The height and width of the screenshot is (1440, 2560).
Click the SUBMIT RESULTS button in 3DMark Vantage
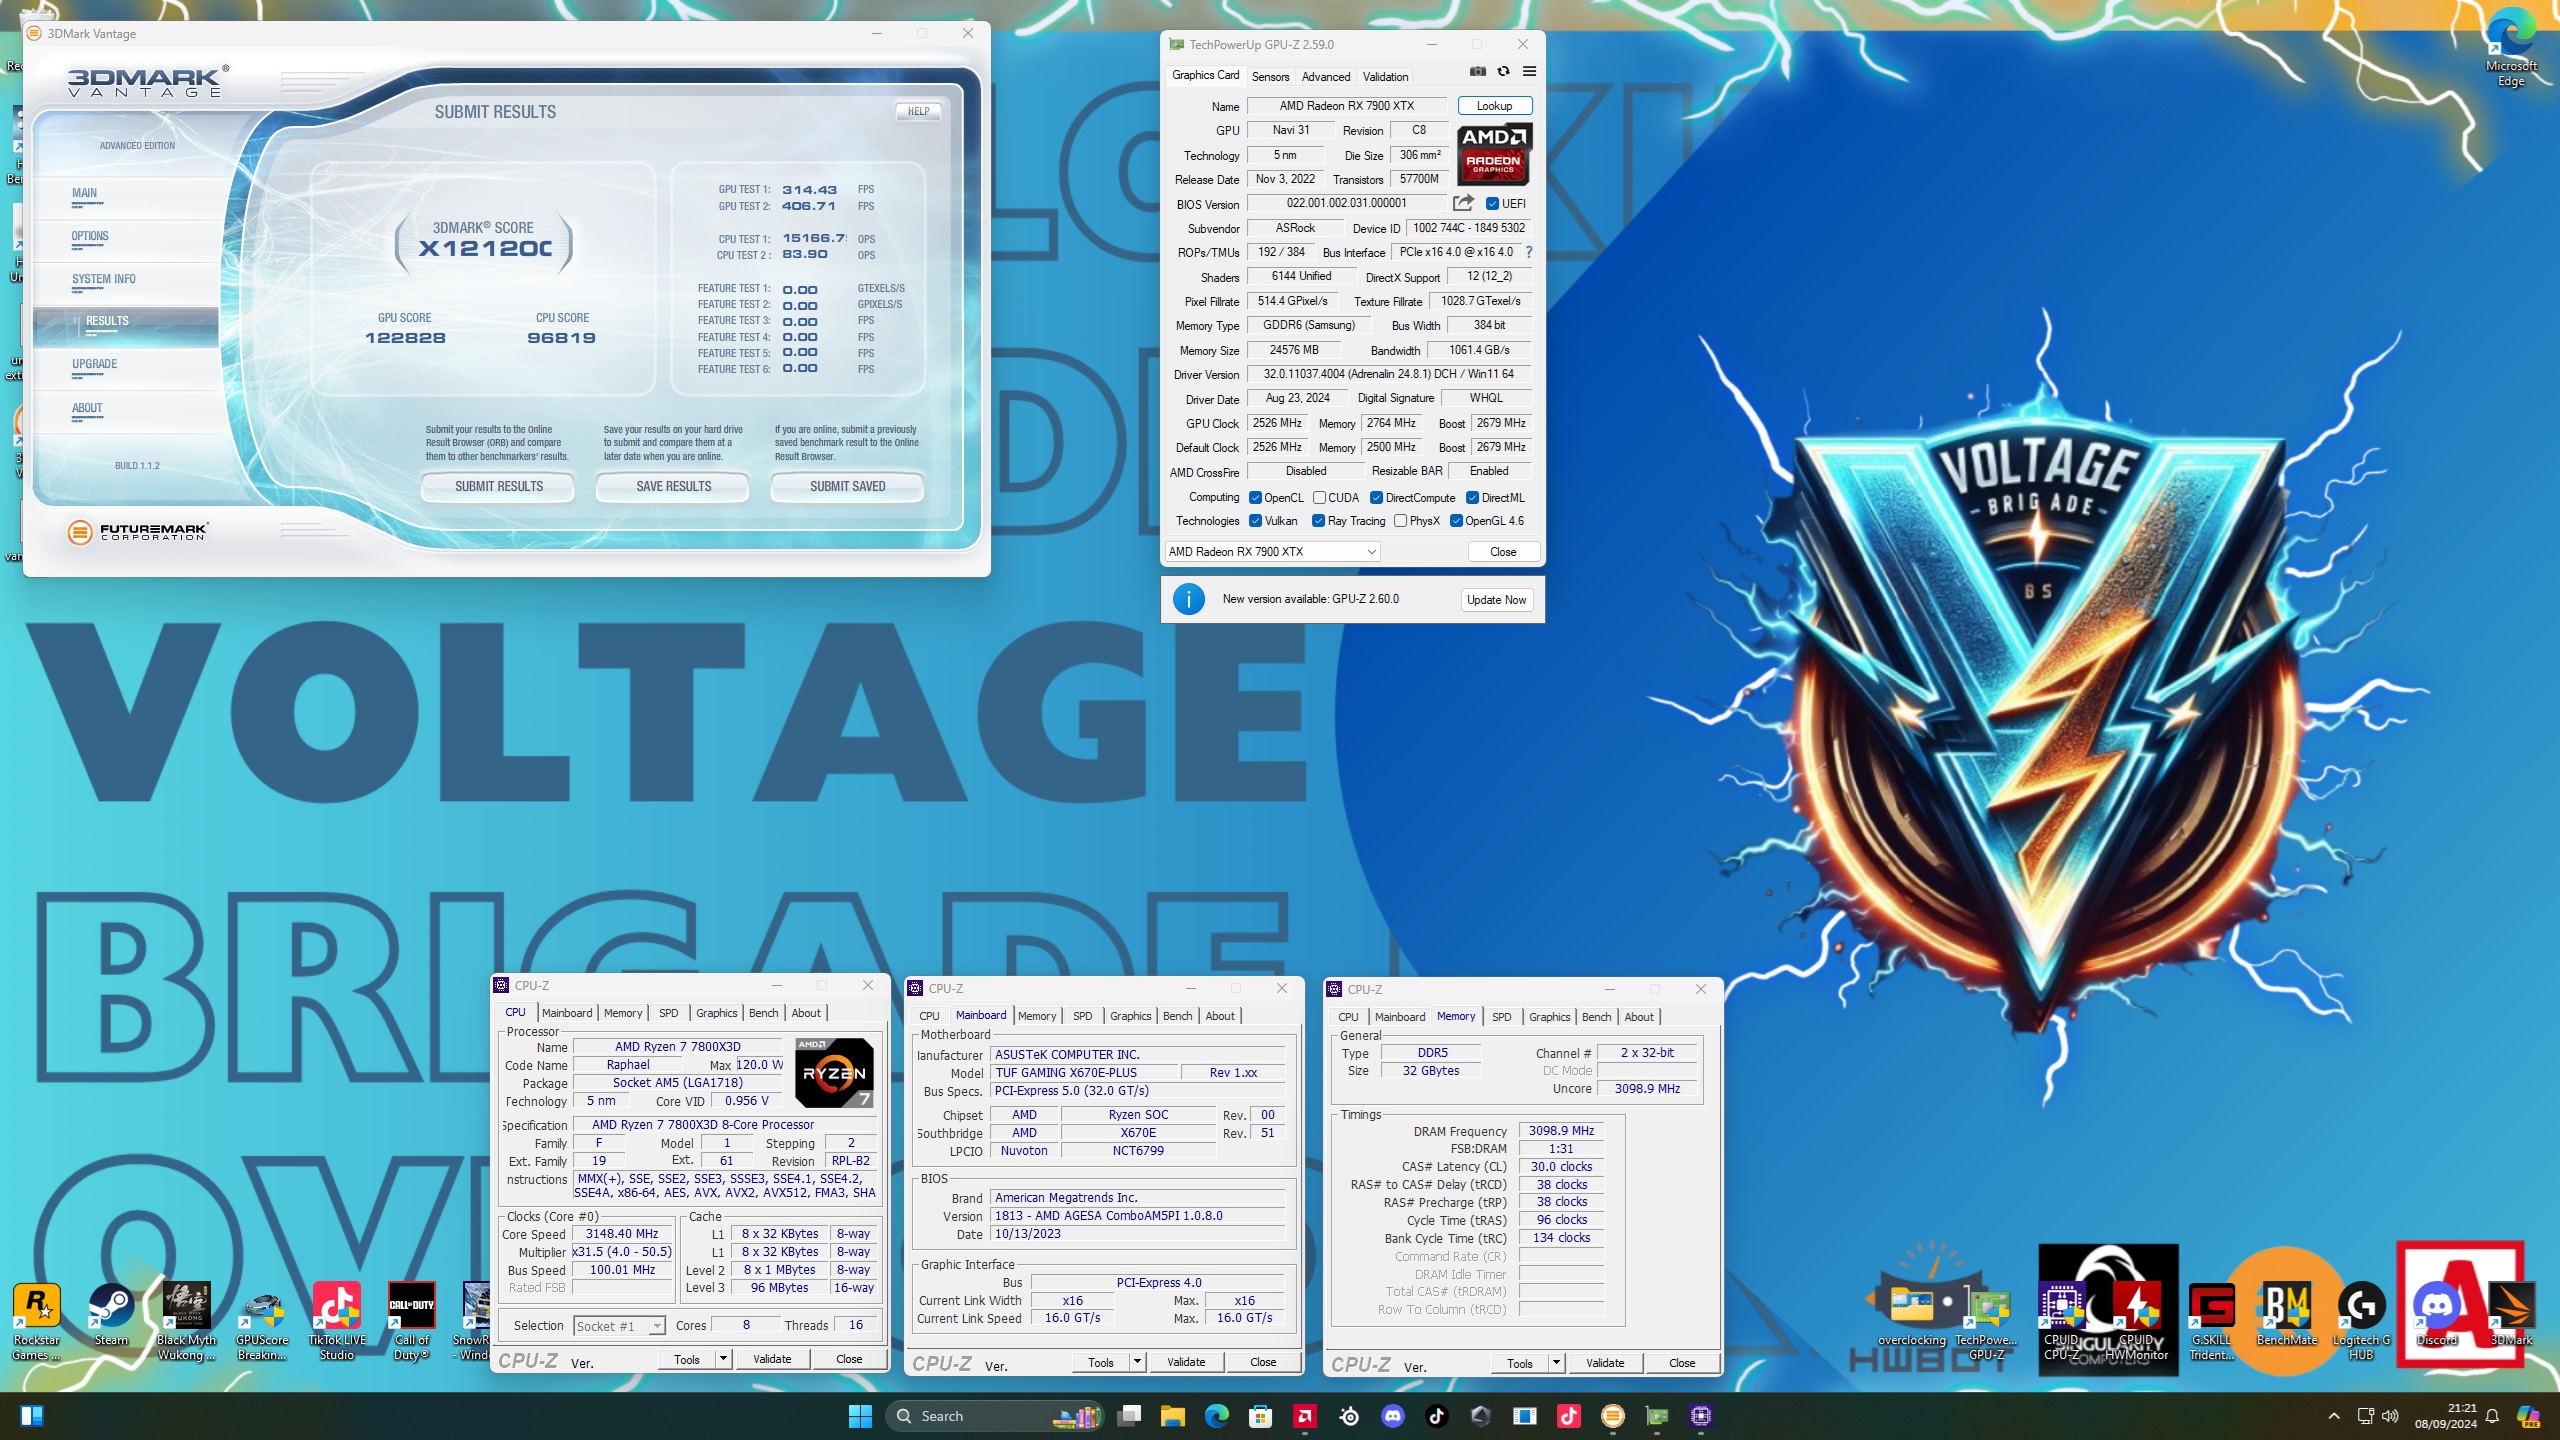499,486
